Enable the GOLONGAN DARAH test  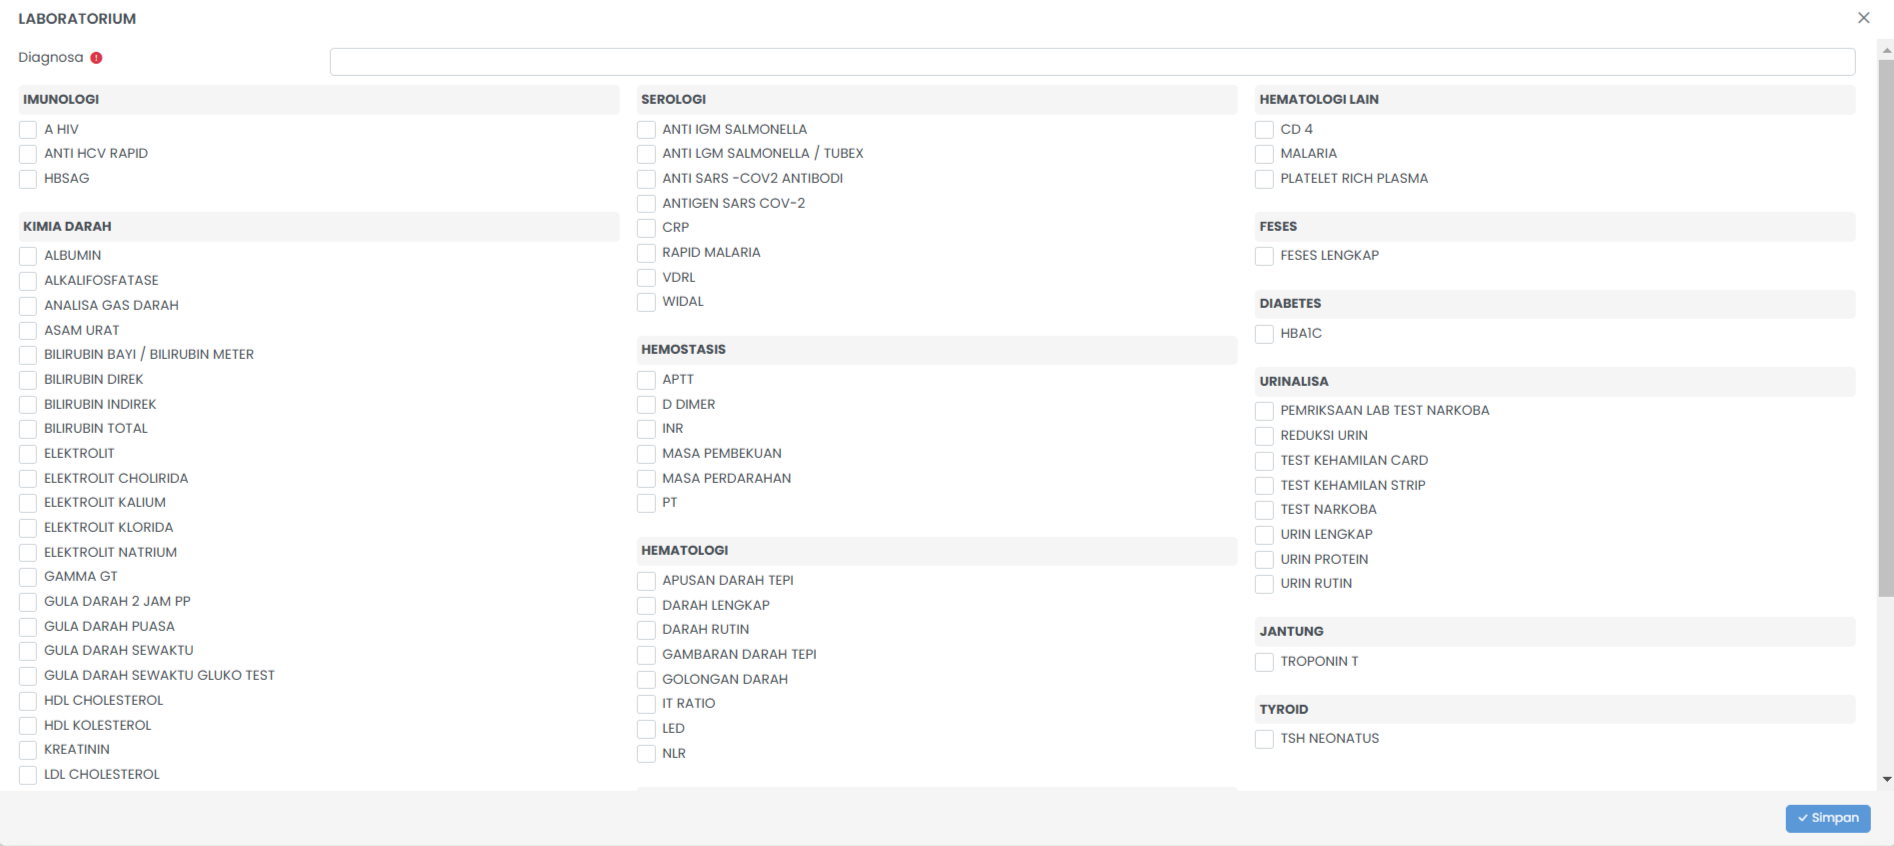click(646, 680)
